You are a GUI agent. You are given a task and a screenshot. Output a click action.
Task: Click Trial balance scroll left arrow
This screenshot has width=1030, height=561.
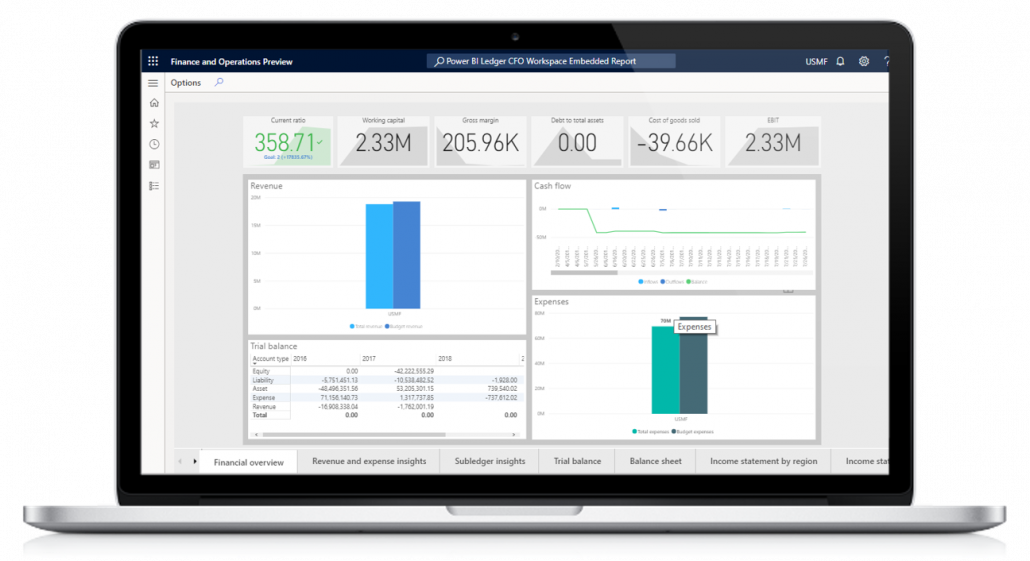tap(256, 435)
